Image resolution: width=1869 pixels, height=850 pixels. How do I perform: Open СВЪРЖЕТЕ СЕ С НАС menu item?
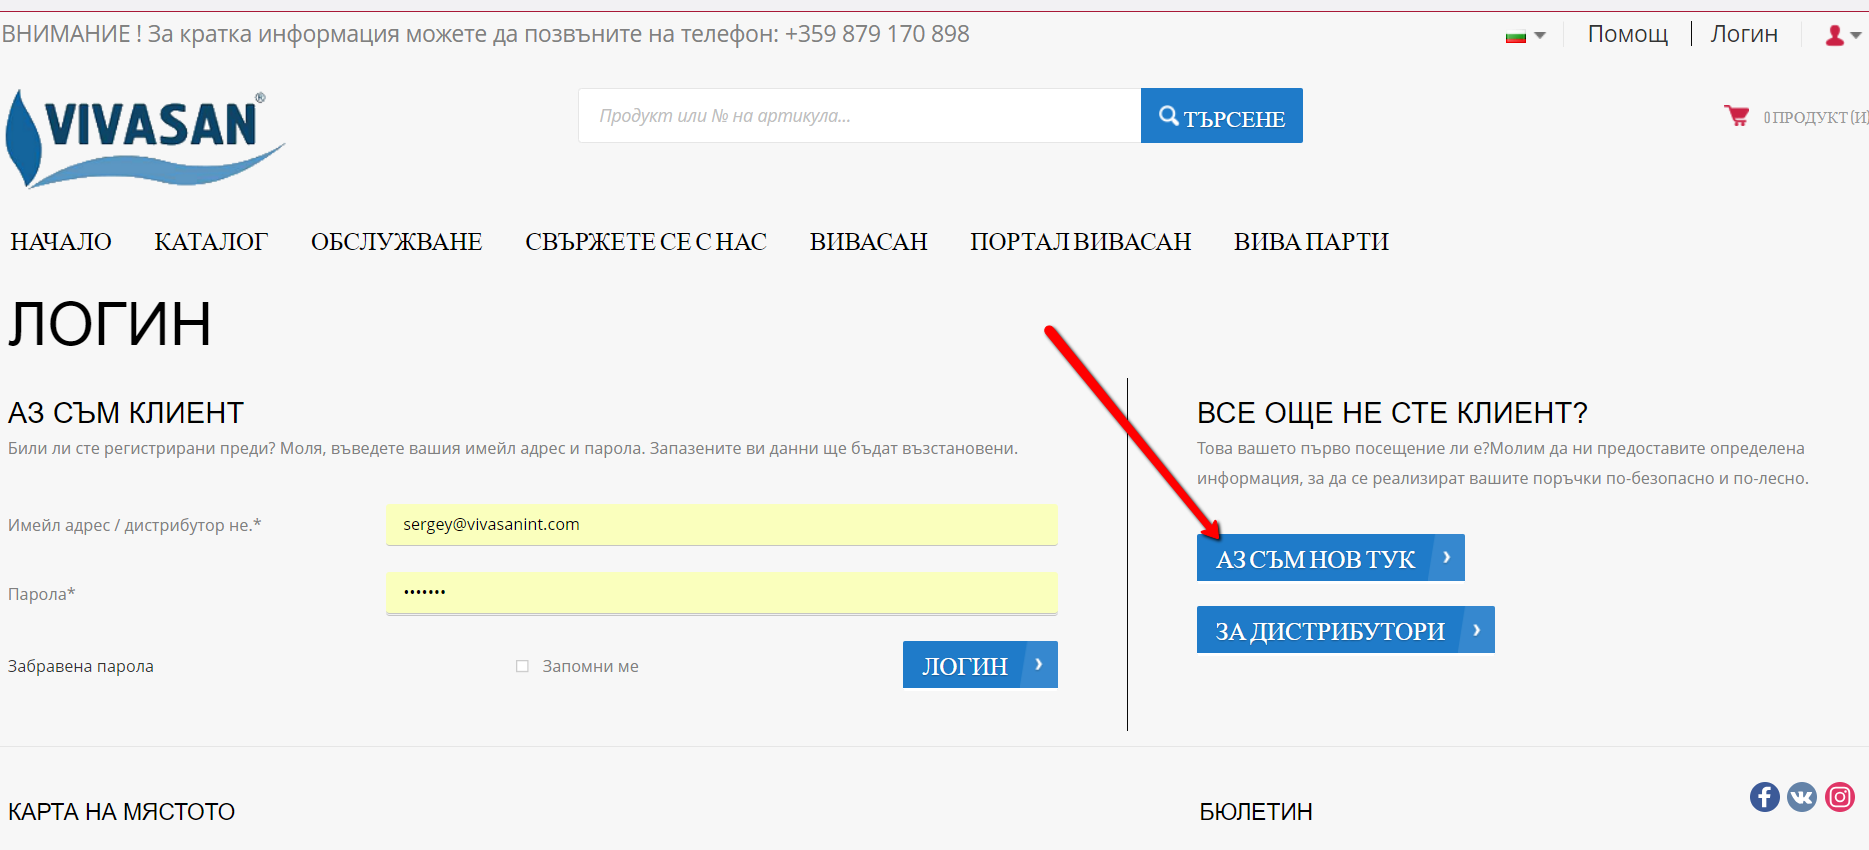click(646, 242)
